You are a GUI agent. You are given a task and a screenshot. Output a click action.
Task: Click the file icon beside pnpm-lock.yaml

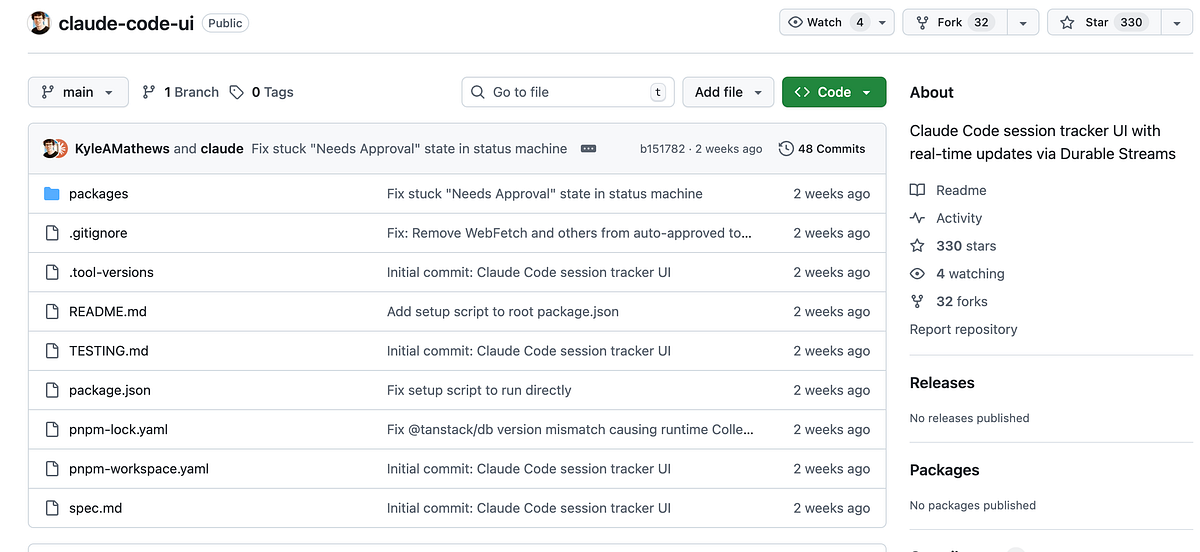tap(52, 430)
